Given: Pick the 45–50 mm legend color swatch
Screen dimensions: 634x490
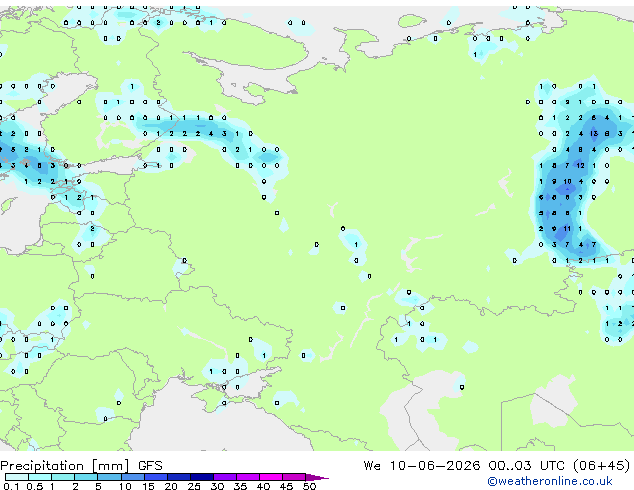Looking at the screenshot, I should point(294,477).
